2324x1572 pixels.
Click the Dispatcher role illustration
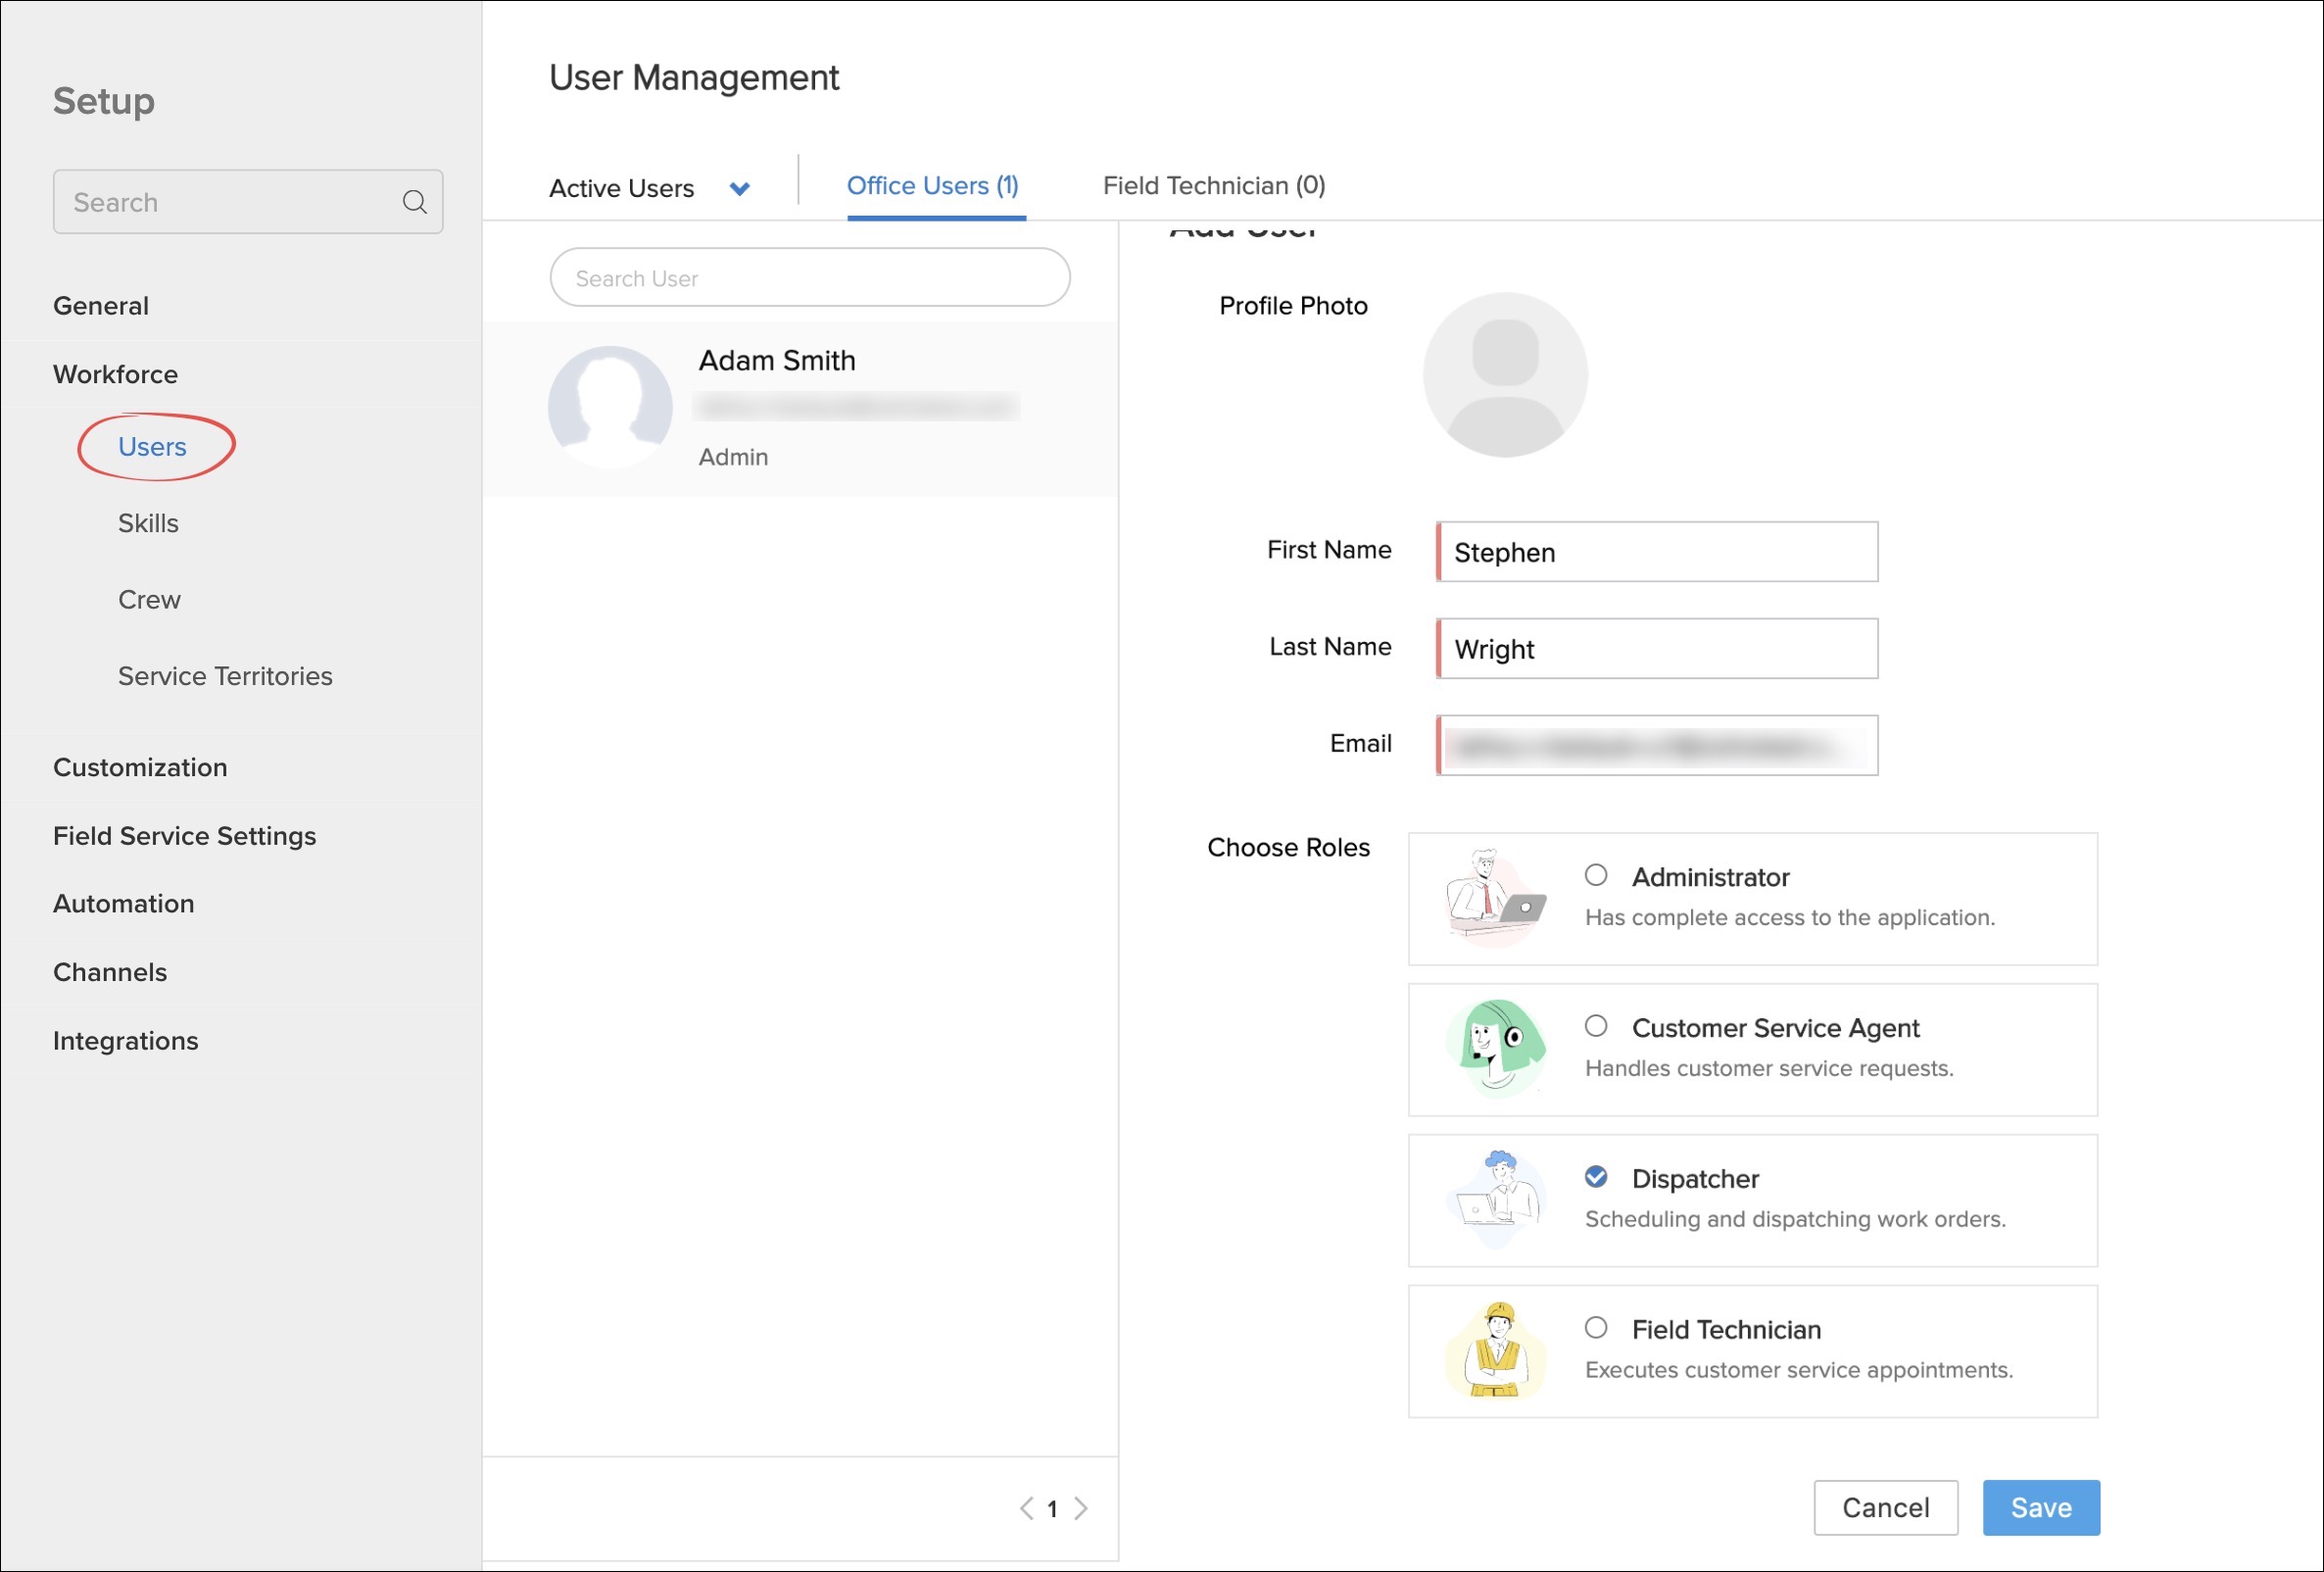[x=1495, y=1199]
